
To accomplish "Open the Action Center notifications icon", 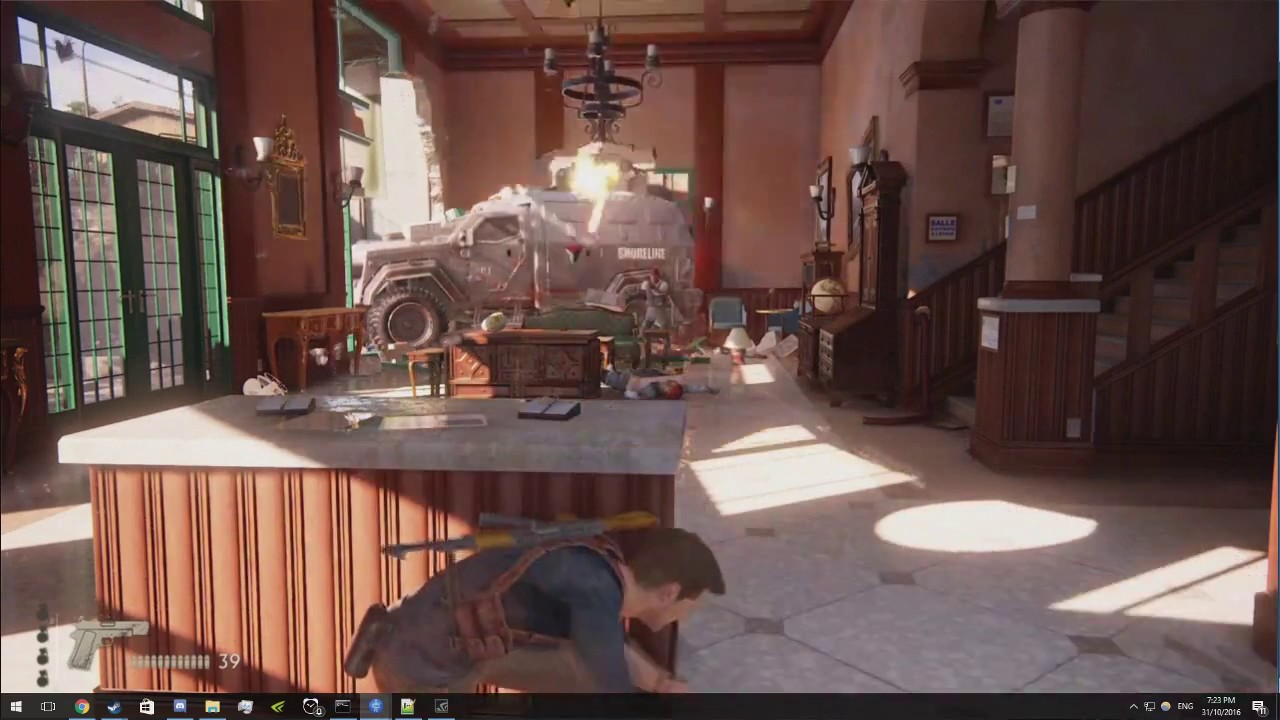I will 1259,707.
